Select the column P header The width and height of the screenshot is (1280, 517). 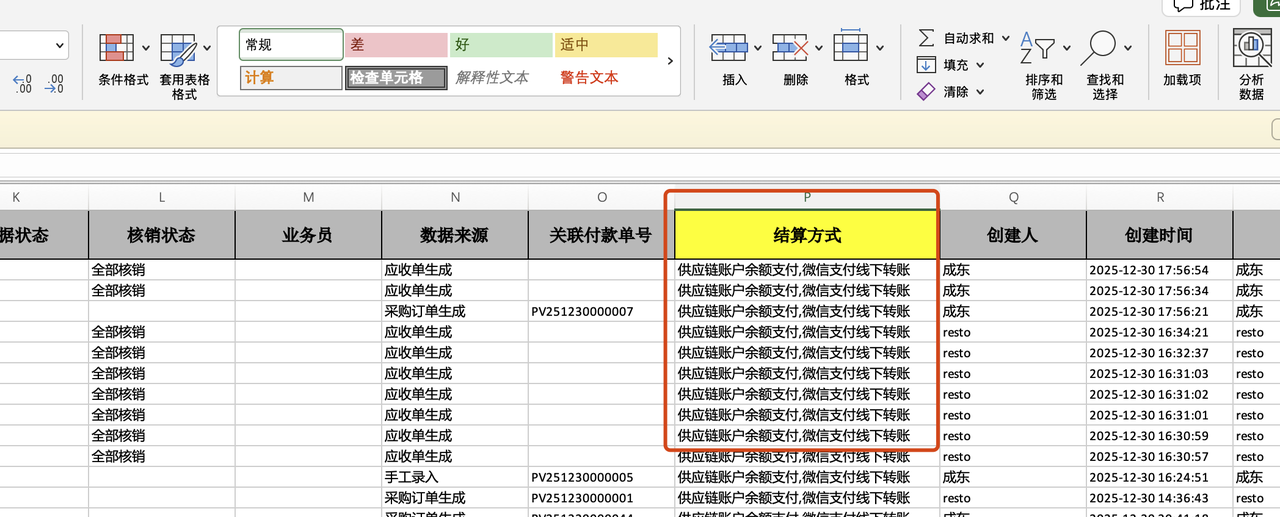tap(807, 198)
